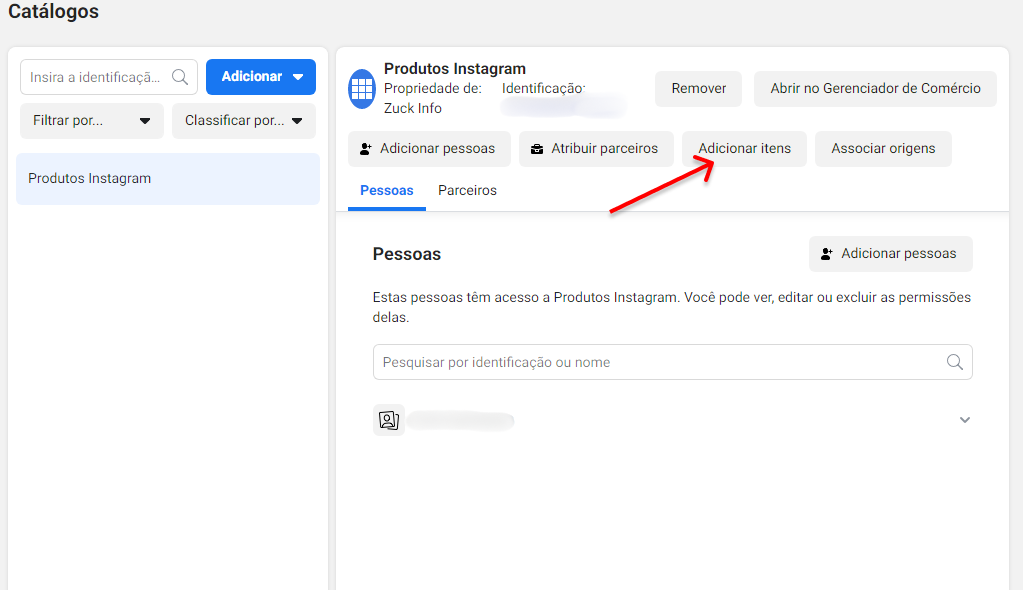Click the magnifier icon in catalog ID search
This screenshot has height=590, width=1023.
[180, 77]
